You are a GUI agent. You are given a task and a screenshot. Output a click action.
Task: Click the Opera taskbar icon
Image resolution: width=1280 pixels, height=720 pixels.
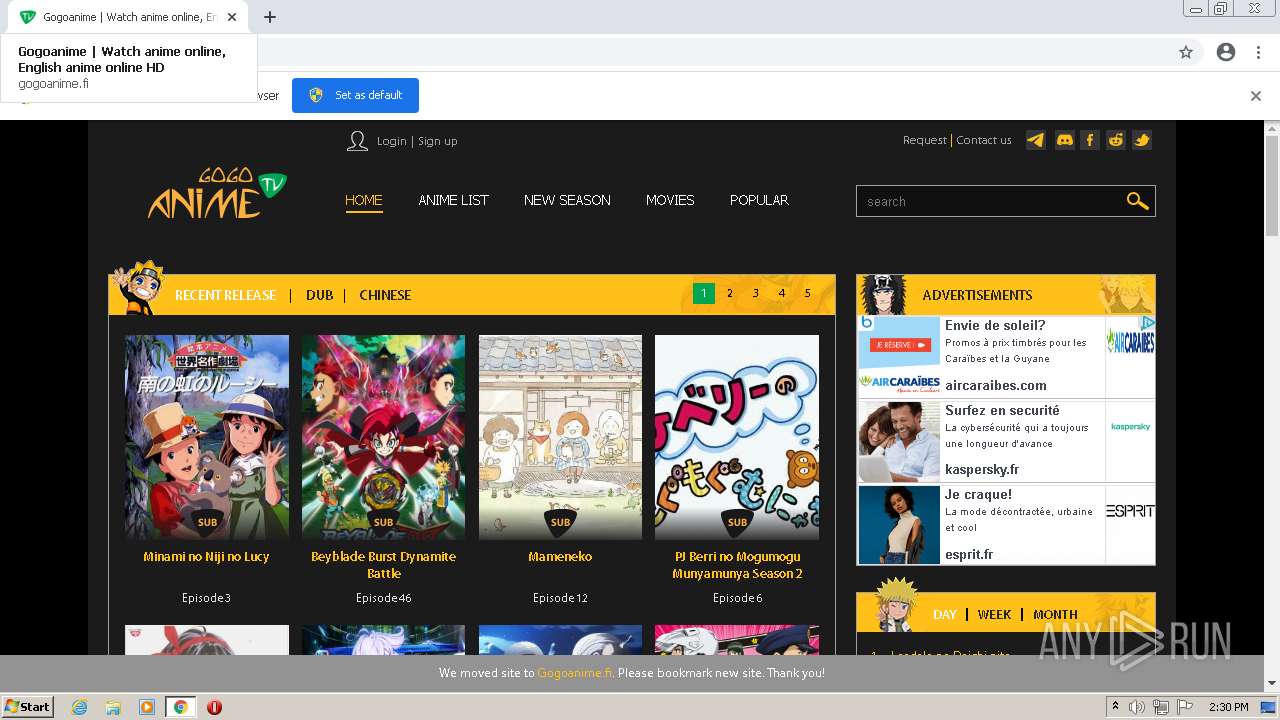pyautogui.click(x=214, y=707)
